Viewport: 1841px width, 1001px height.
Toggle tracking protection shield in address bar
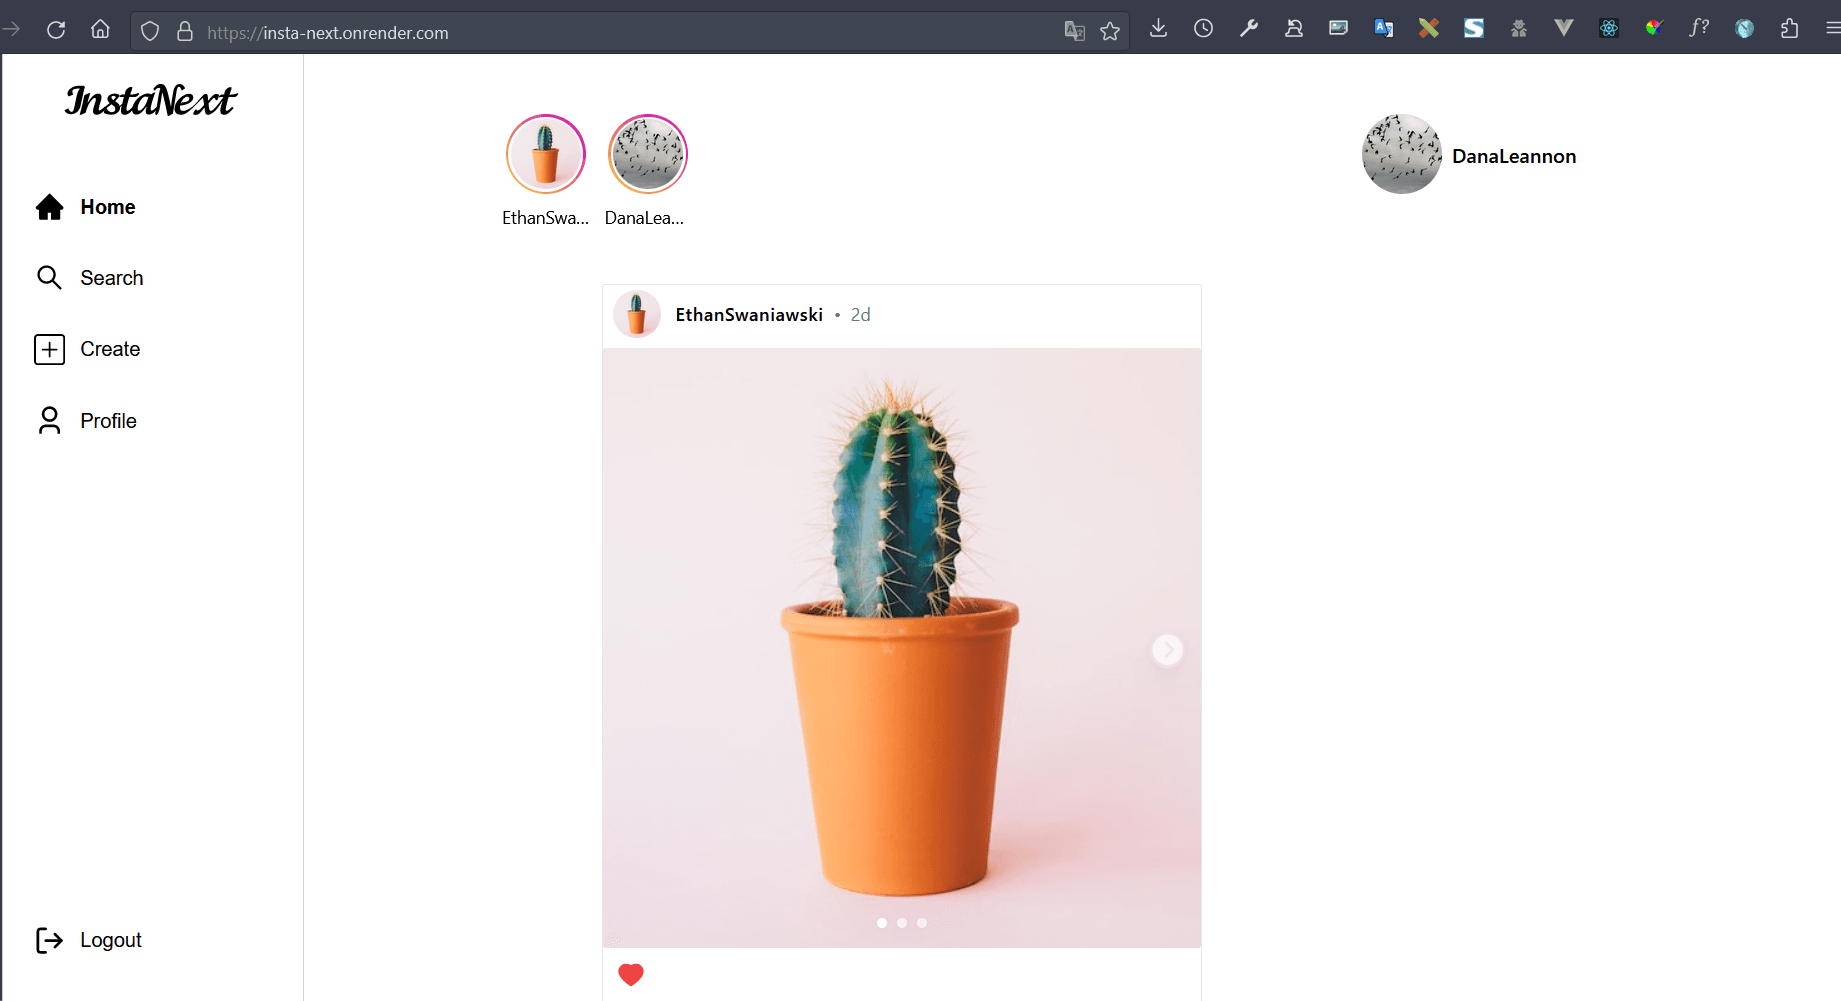click(x=149, y=30)
